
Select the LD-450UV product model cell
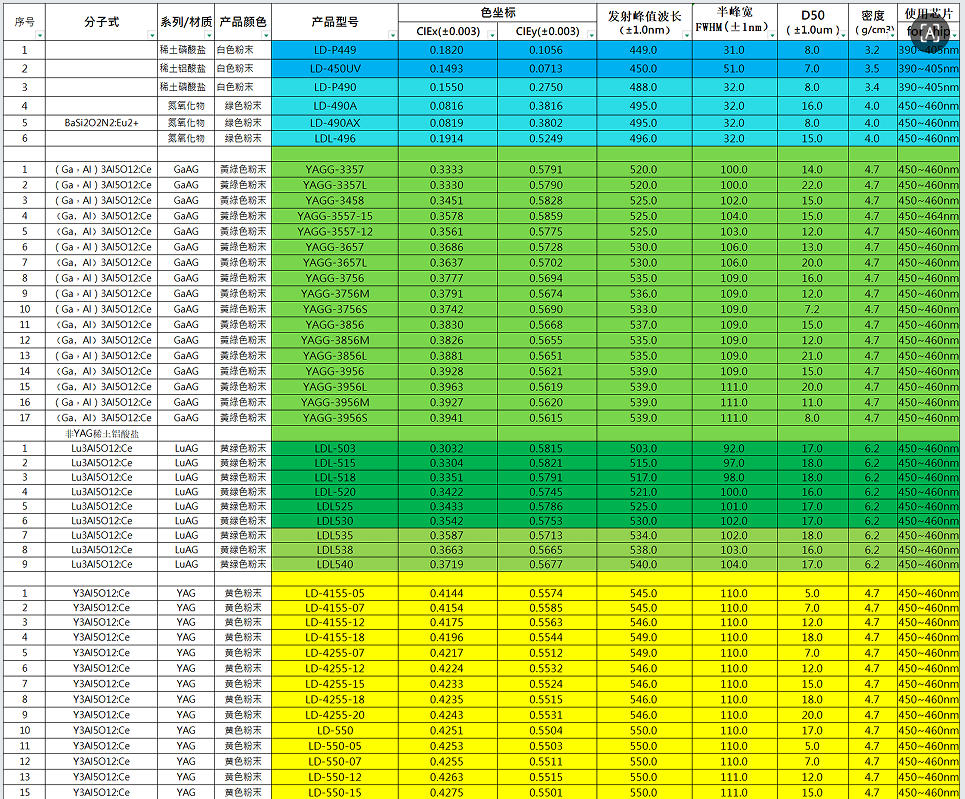point(334,68)
